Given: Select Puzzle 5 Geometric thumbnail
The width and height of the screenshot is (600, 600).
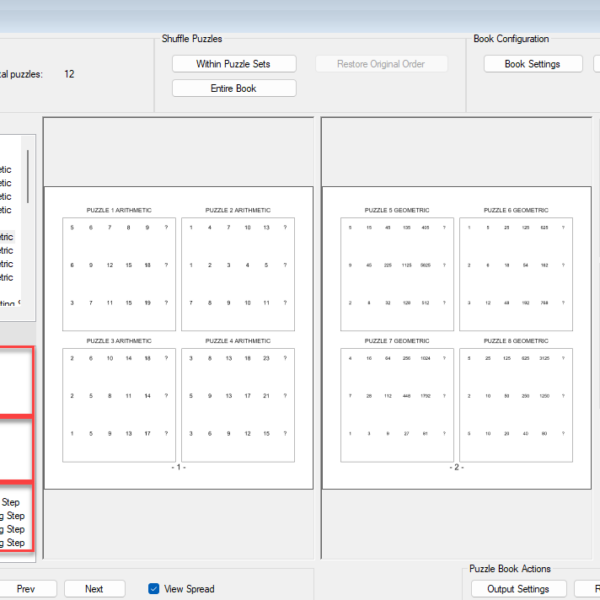Looking at the screenshot, I should tap(397, 274).
